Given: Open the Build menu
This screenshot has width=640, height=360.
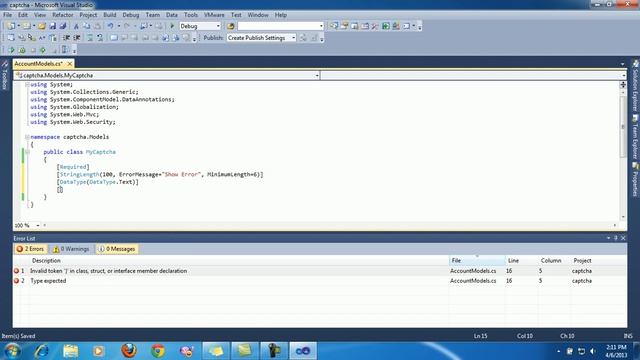Looking at the screenshot, I should [x=109, y=15].
